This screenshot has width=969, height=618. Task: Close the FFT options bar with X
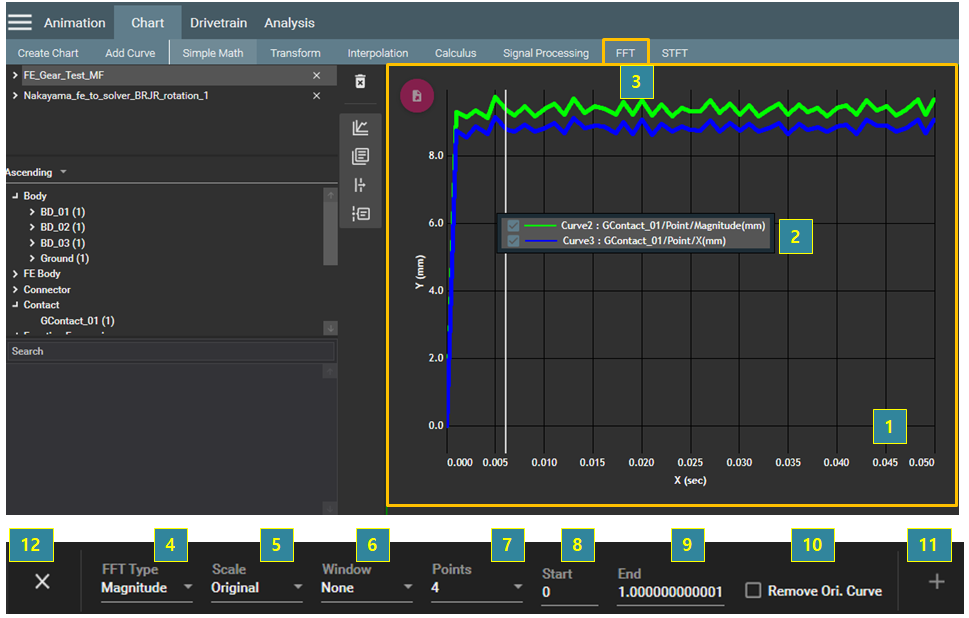[x=42, y=582]
